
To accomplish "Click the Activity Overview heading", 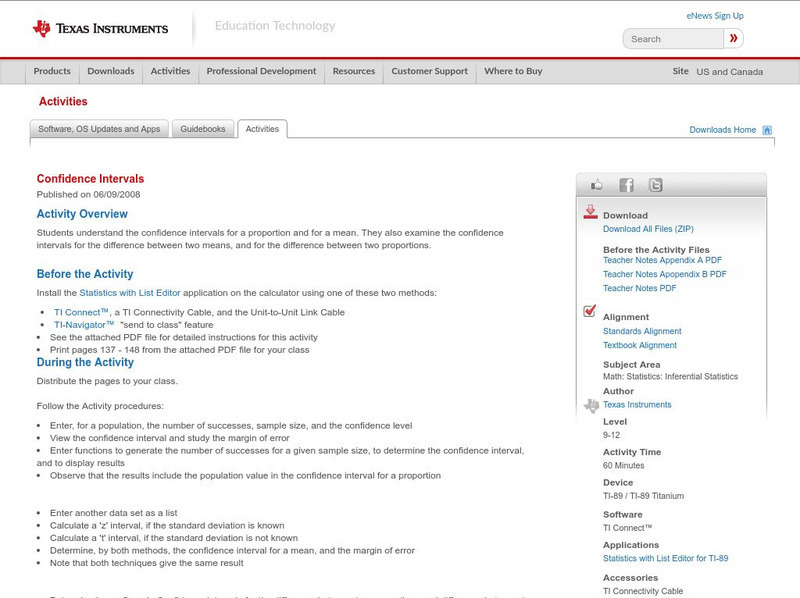I will pyautogui.click(x=82, y=214).
